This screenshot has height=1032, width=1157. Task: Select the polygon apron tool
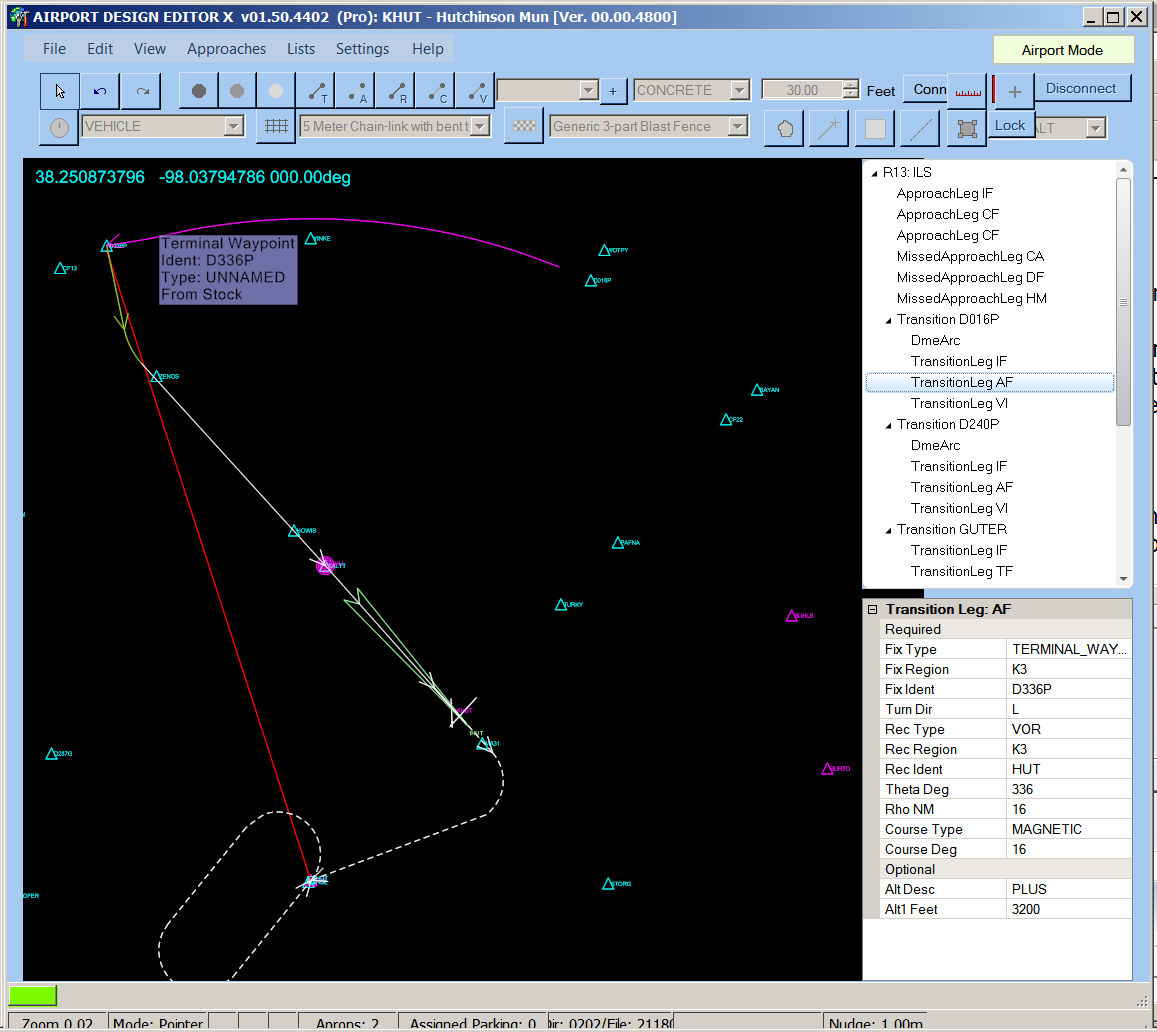784,128
